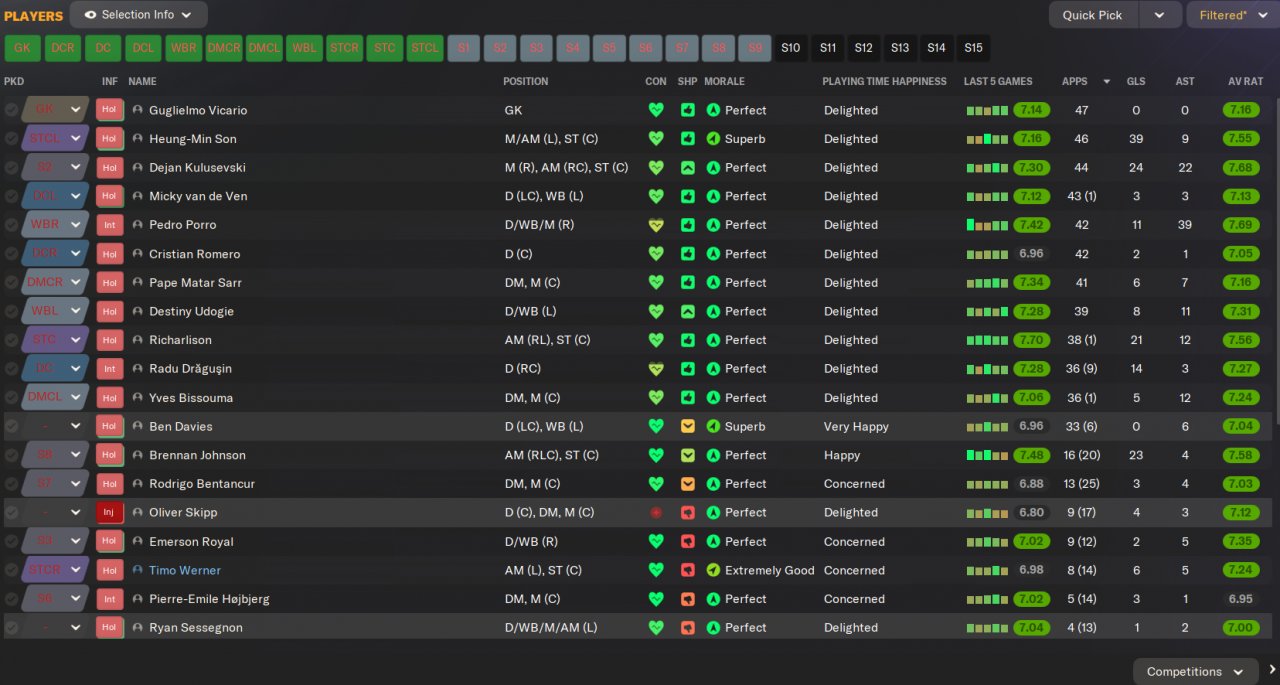Screen dimensions: 1280x685
Task: Toggle the picked checkmark for Heung-Min Son
Action: point(11,139)
